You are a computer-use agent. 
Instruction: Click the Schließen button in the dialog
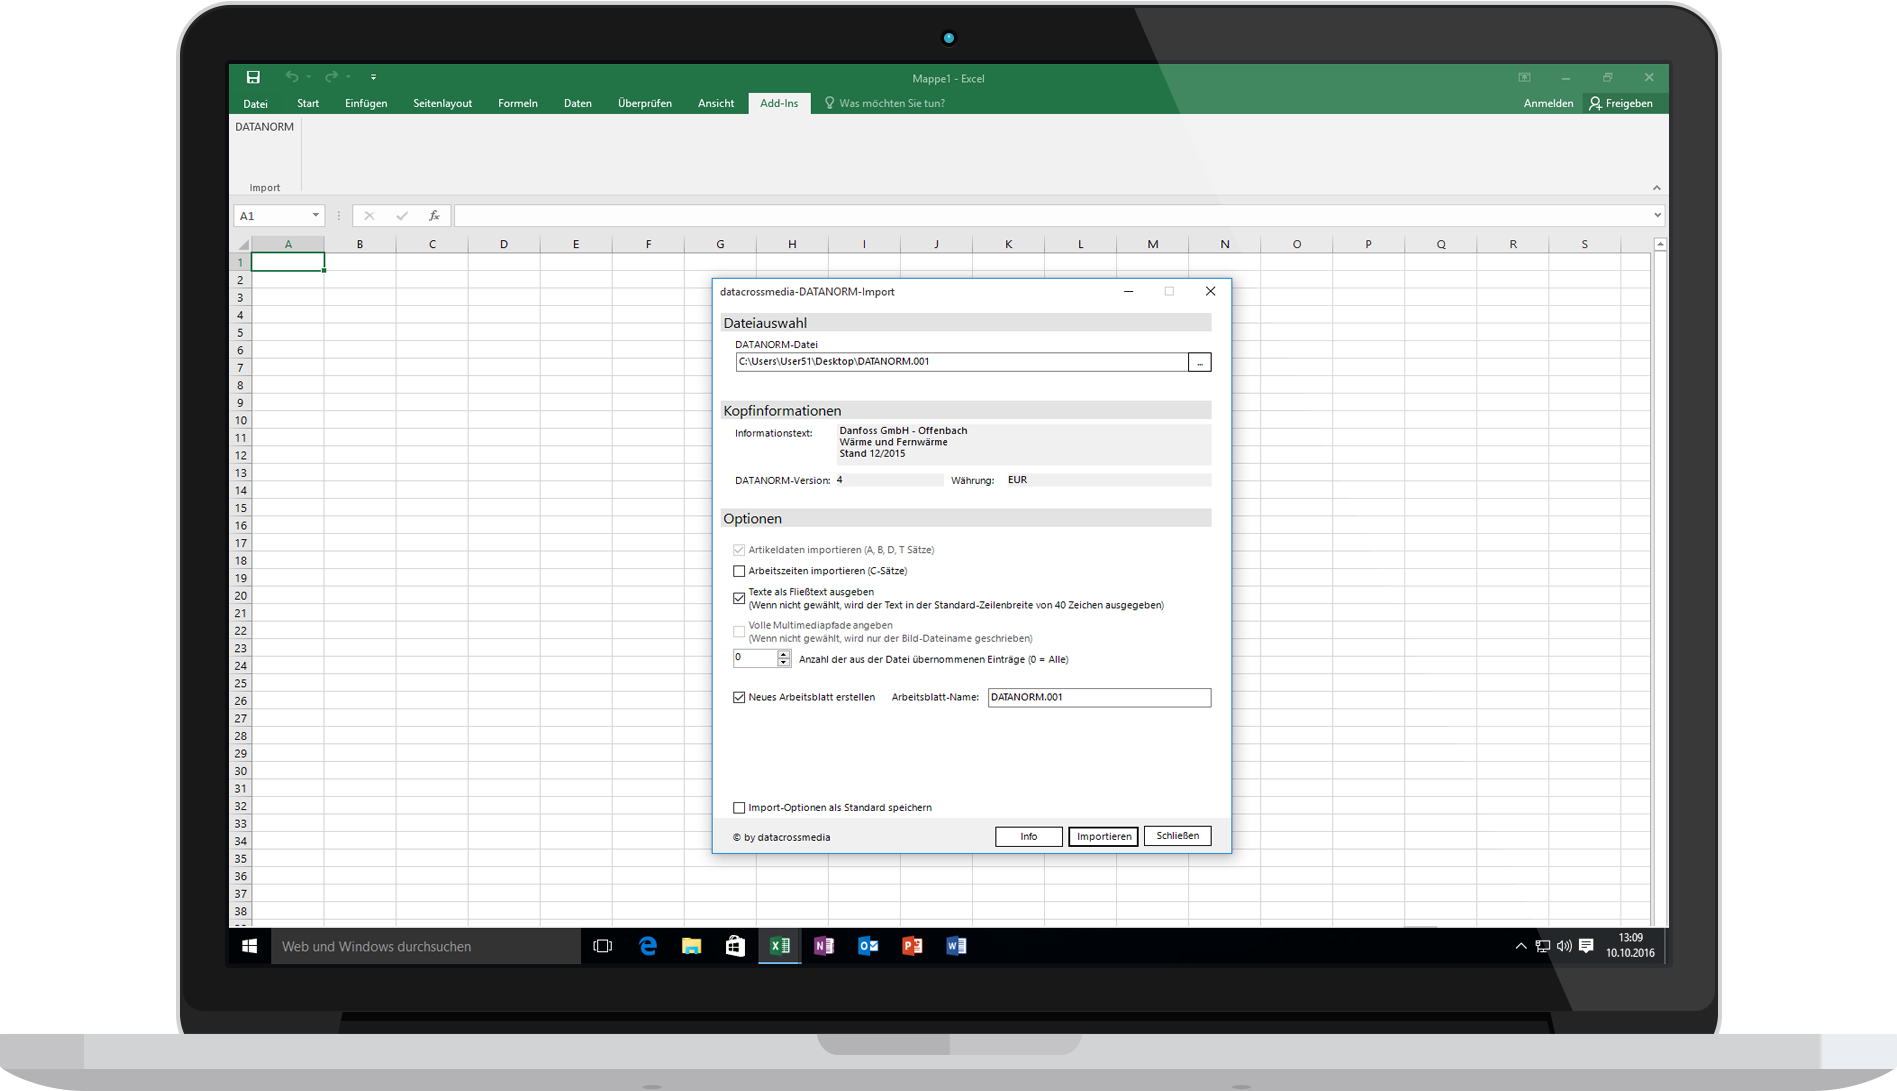point(1177,836)
